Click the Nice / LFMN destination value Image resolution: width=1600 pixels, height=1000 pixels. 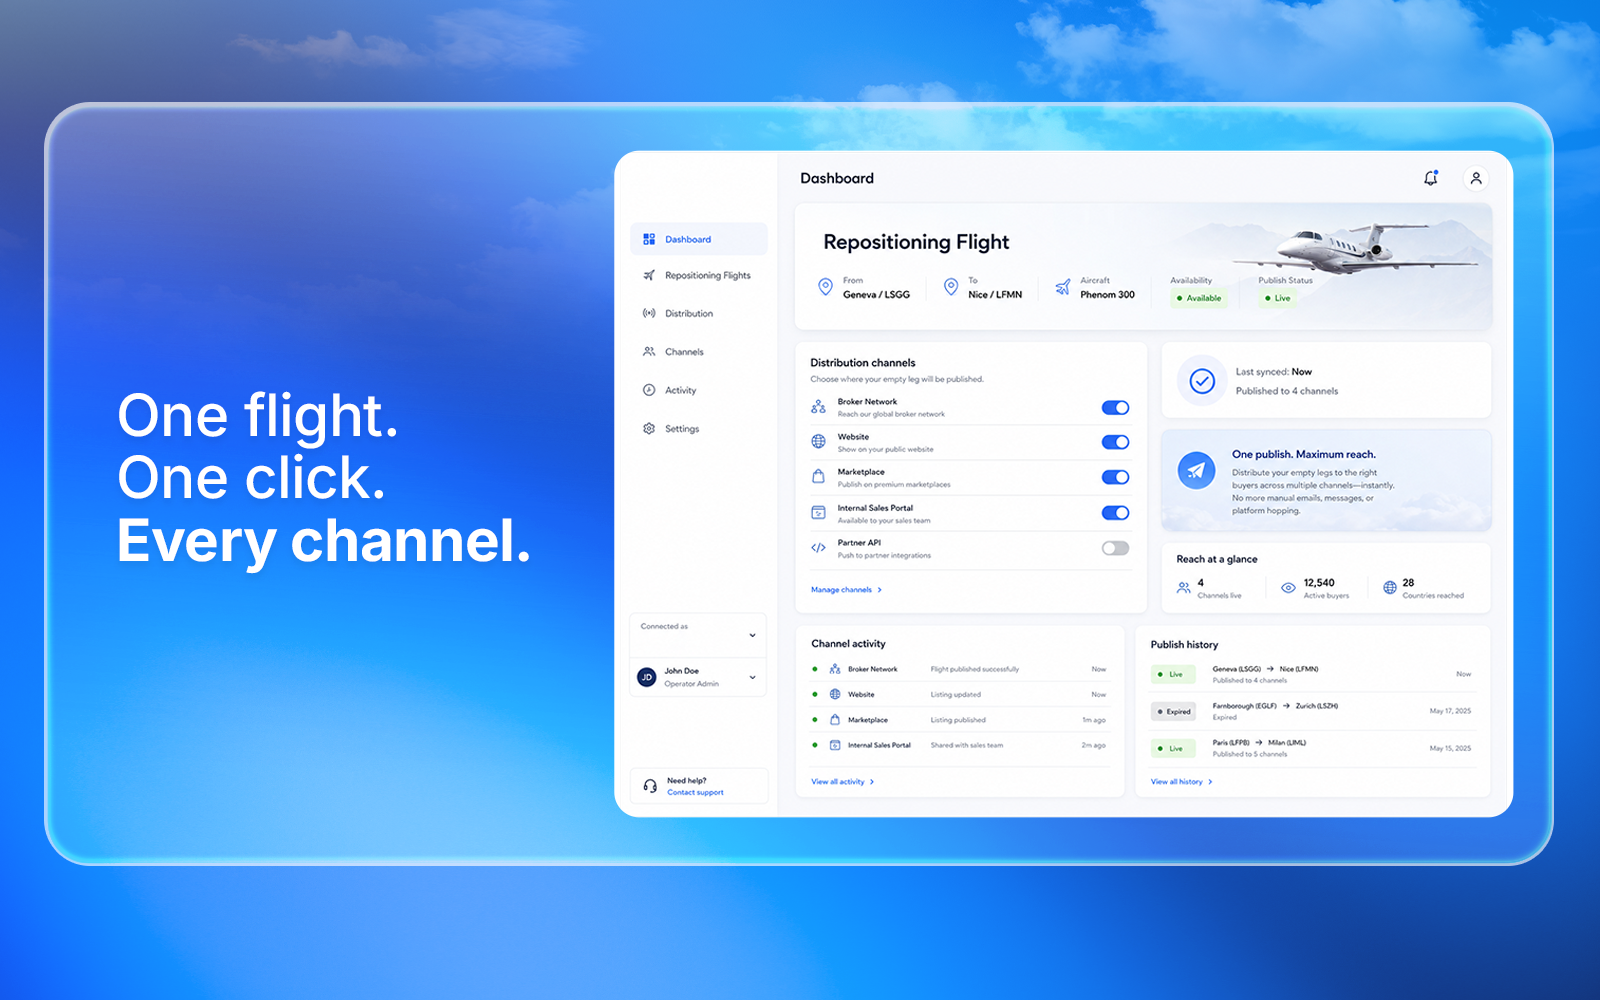(x=995, y=295)
